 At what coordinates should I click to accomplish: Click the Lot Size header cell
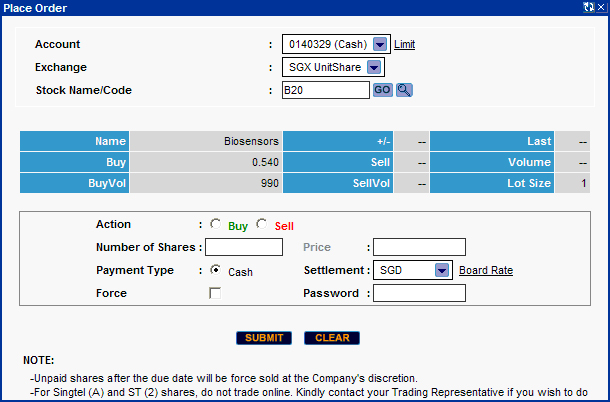492,183
